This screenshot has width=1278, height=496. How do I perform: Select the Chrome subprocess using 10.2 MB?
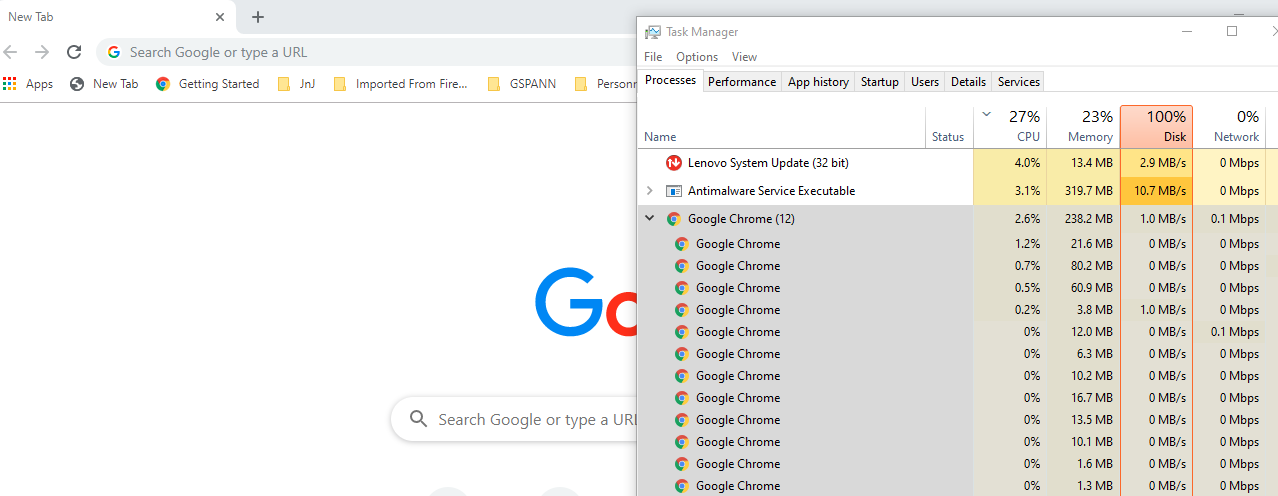(957, 376)
